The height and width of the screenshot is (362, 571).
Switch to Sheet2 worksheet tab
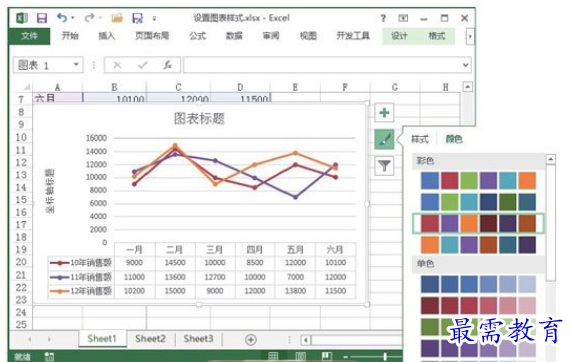point(150,339)
